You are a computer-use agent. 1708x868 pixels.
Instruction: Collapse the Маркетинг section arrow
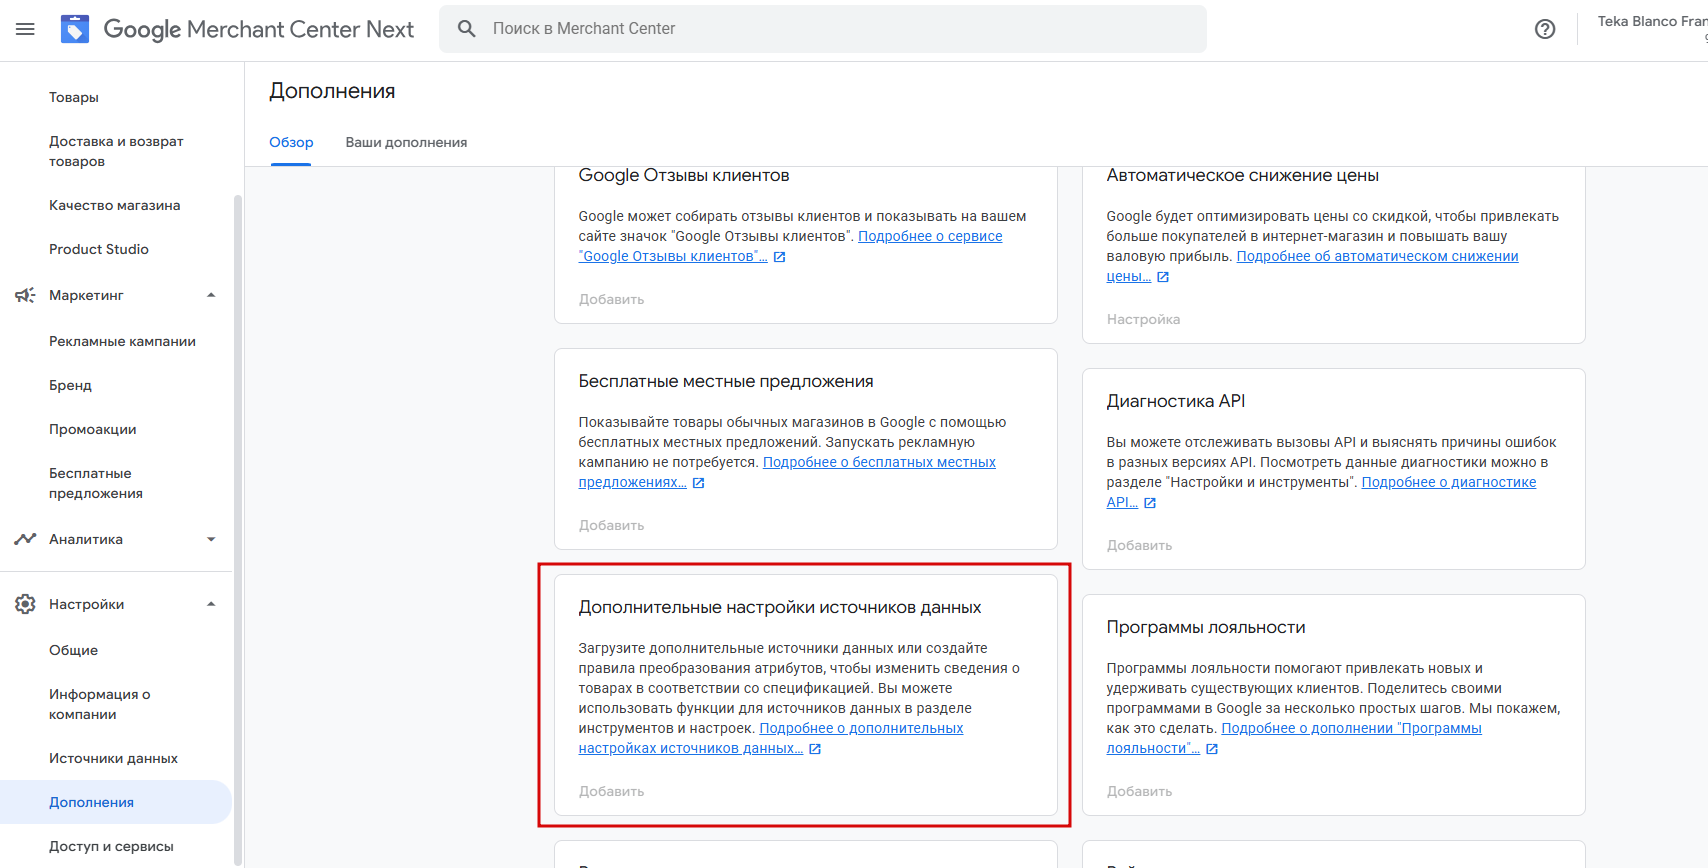pos(211,295)
